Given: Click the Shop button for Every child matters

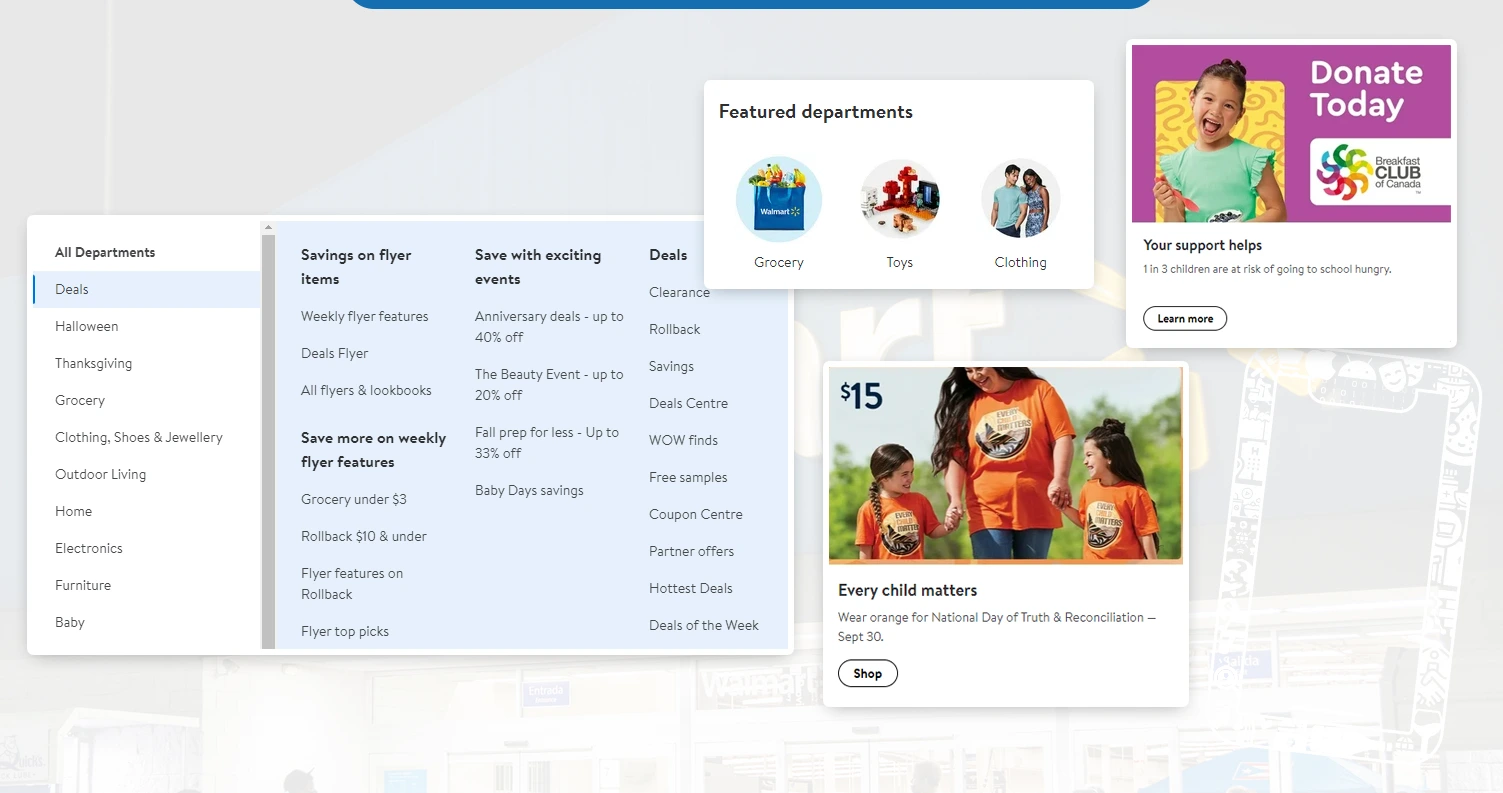Looking at the screenshot, I should click(x=867, y=673).
